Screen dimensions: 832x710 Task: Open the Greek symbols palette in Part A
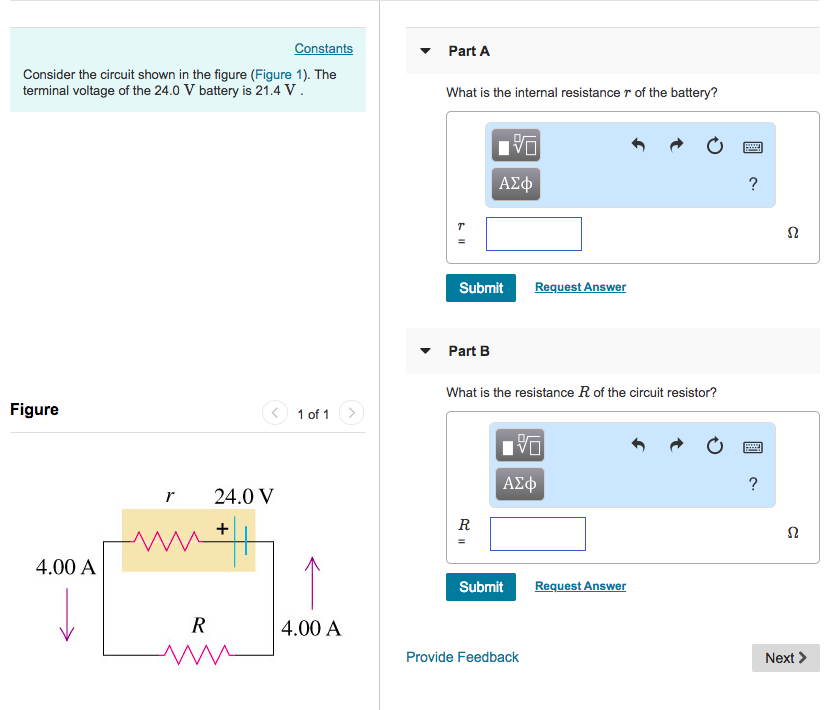515,184
